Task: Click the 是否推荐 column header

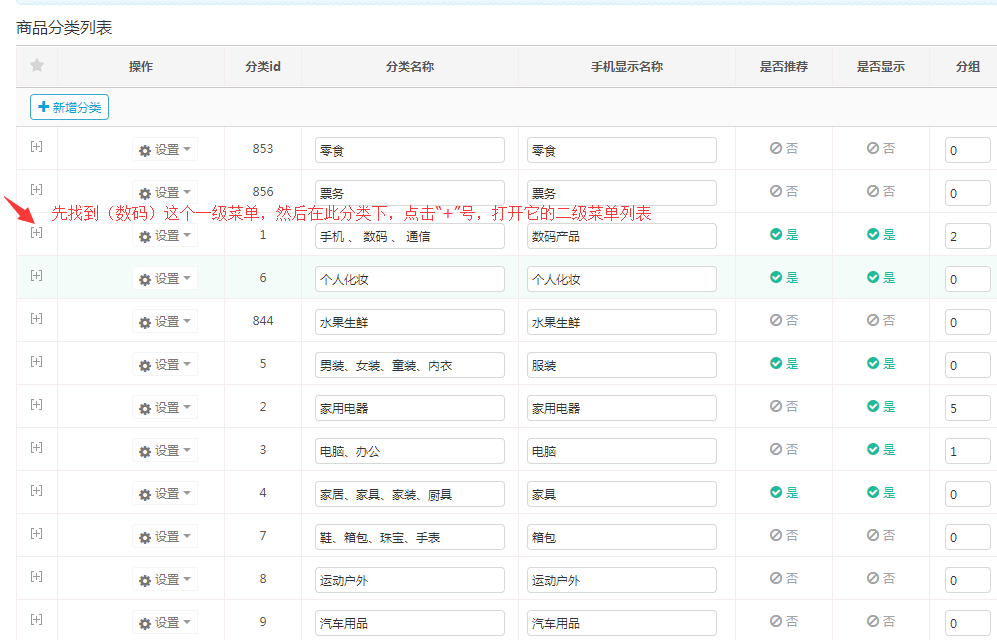Action: 783,66
